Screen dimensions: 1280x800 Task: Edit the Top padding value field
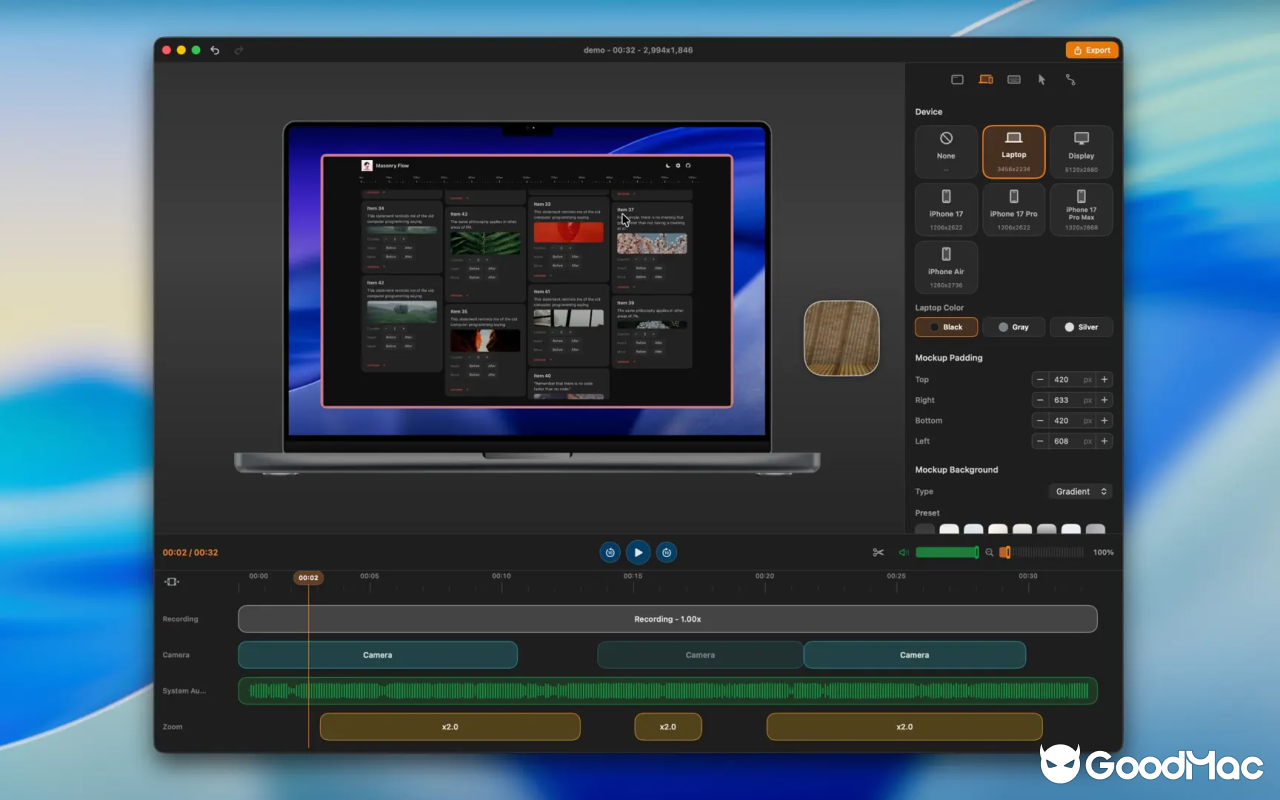[1072, 380]
